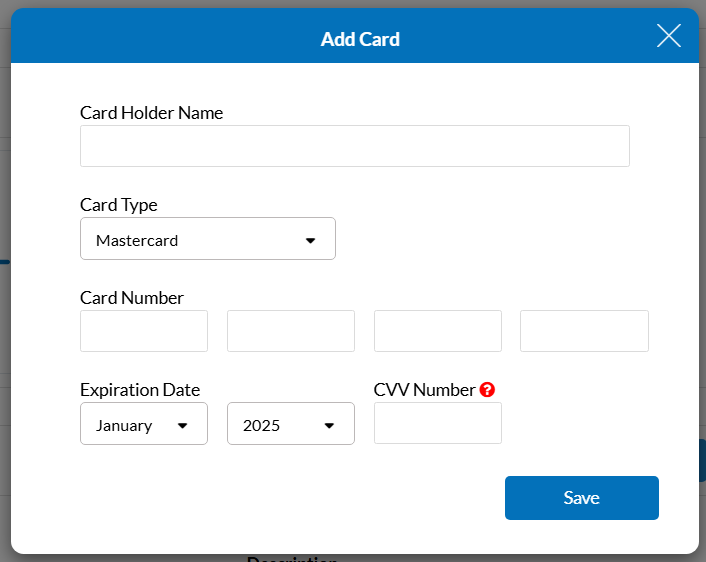The height and width of the screenshot is (562, 706).
Task: Click the arrow in the Mastercard dropdown
Action: pos(310,240)
